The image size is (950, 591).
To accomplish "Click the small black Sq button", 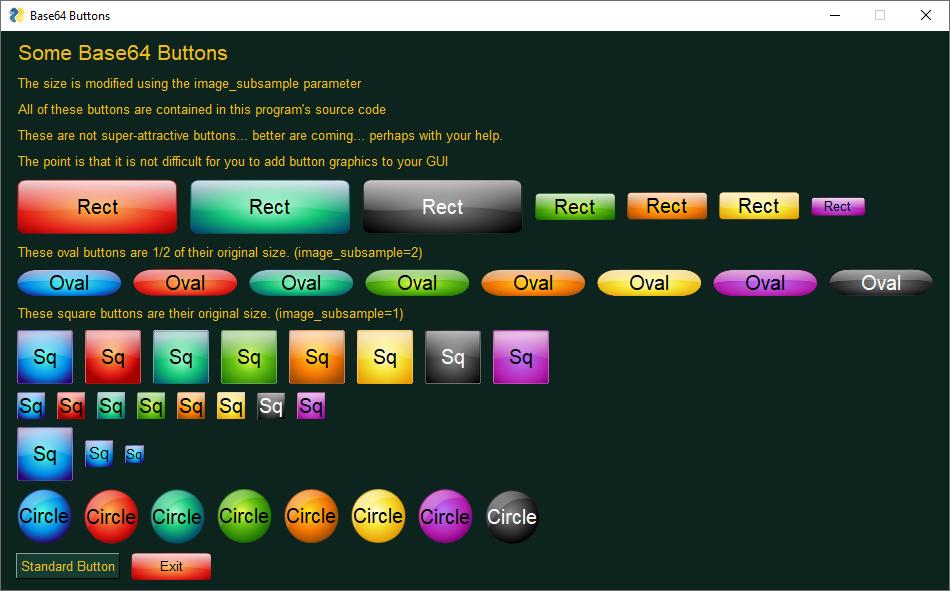I will click(271, 406).
